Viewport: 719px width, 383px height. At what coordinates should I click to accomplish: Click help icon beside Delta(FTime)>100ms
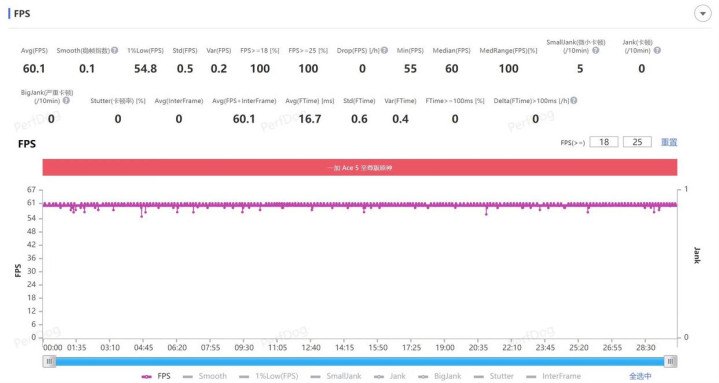[x=574, y=100]
